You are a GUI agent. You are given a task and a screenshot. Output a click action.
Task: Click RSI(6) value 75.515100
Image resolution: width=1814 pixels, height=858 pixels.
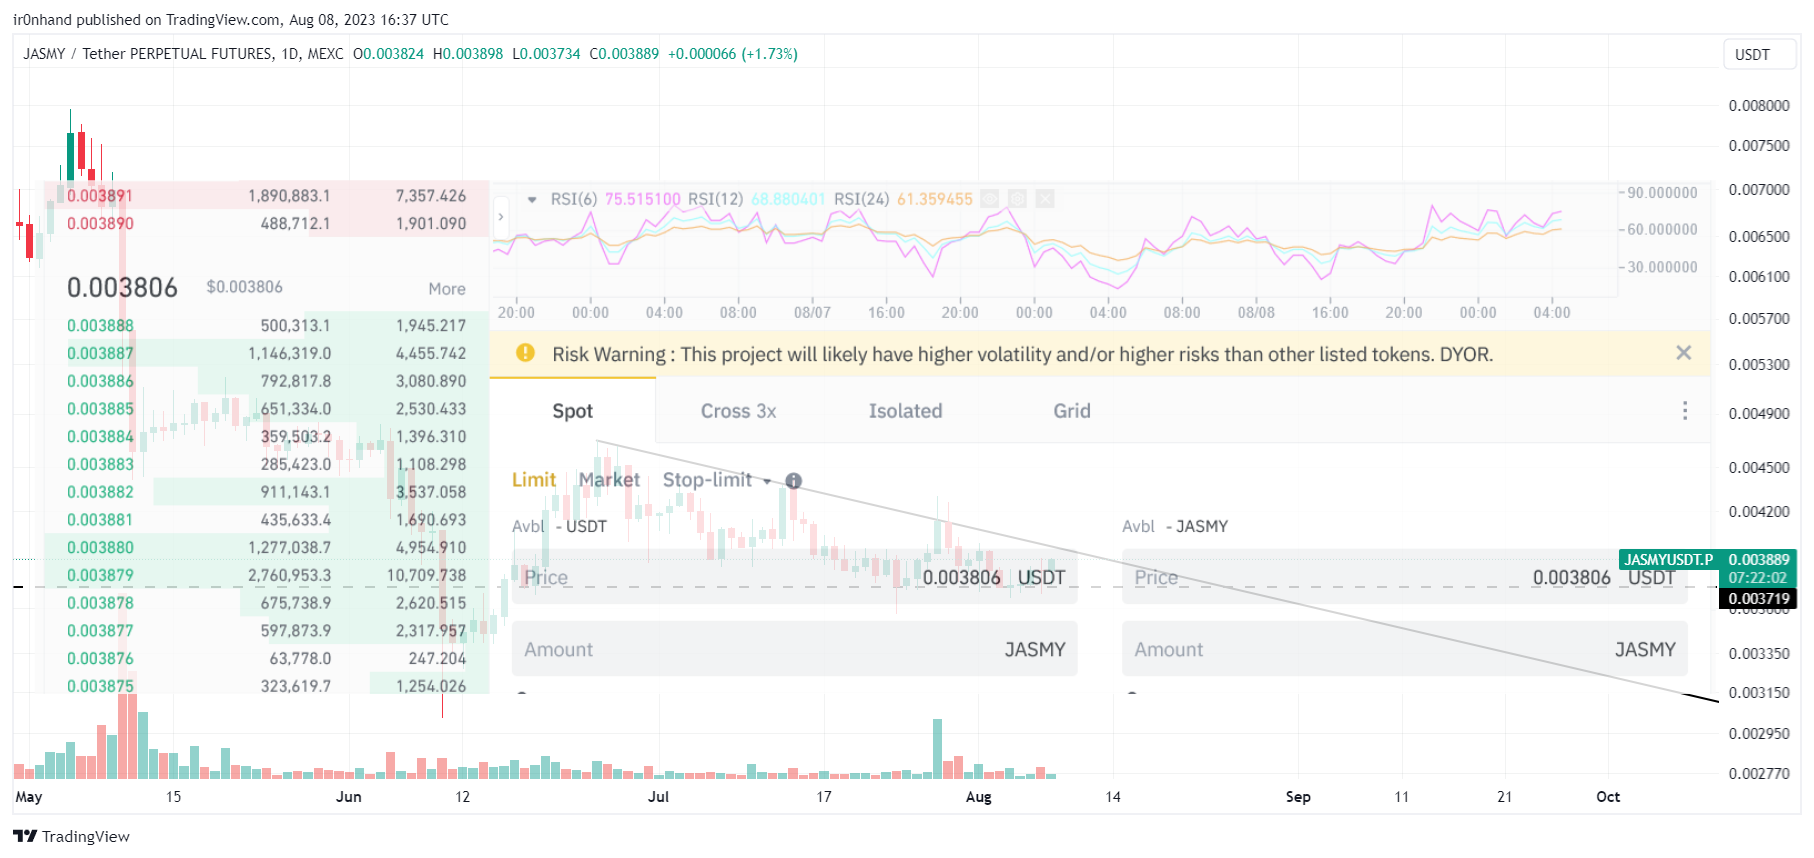(x=642, y=199)
